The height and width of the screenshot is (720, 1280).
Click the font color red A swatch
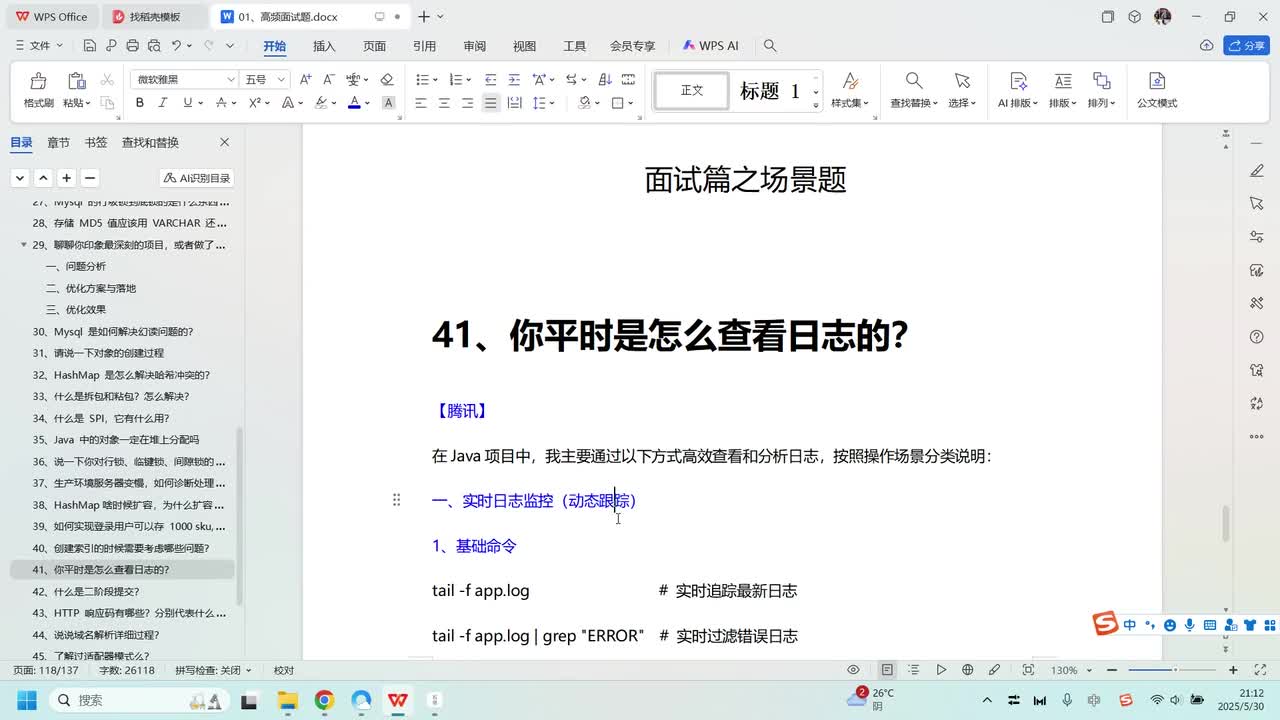click(353, 103)
